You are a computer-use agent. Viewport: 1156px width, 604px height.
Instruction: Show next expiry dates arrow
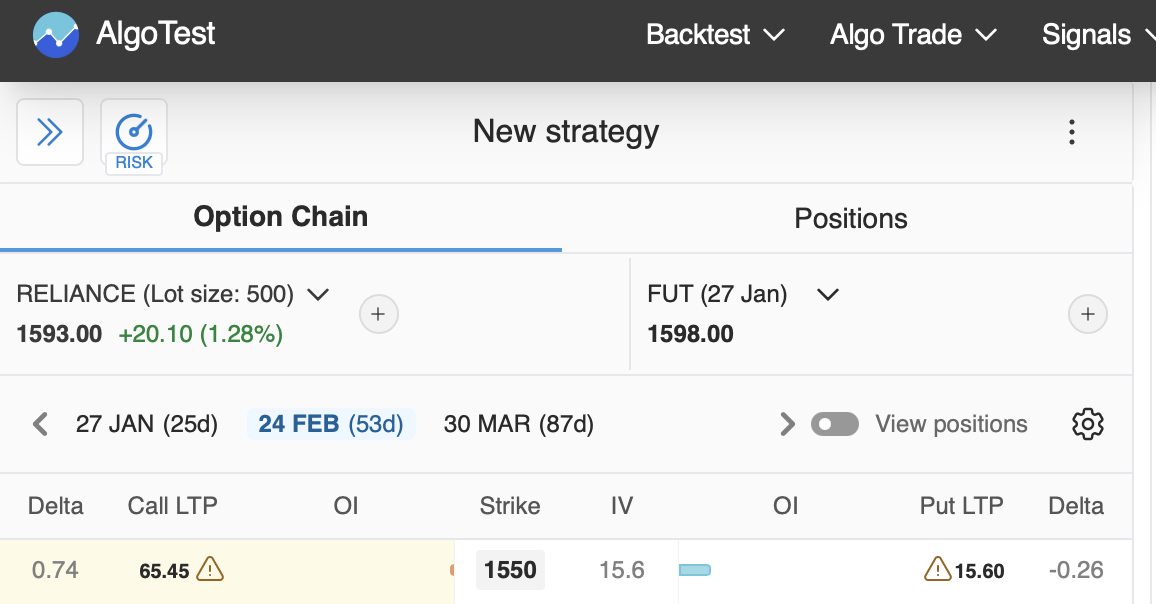[787, 424]
